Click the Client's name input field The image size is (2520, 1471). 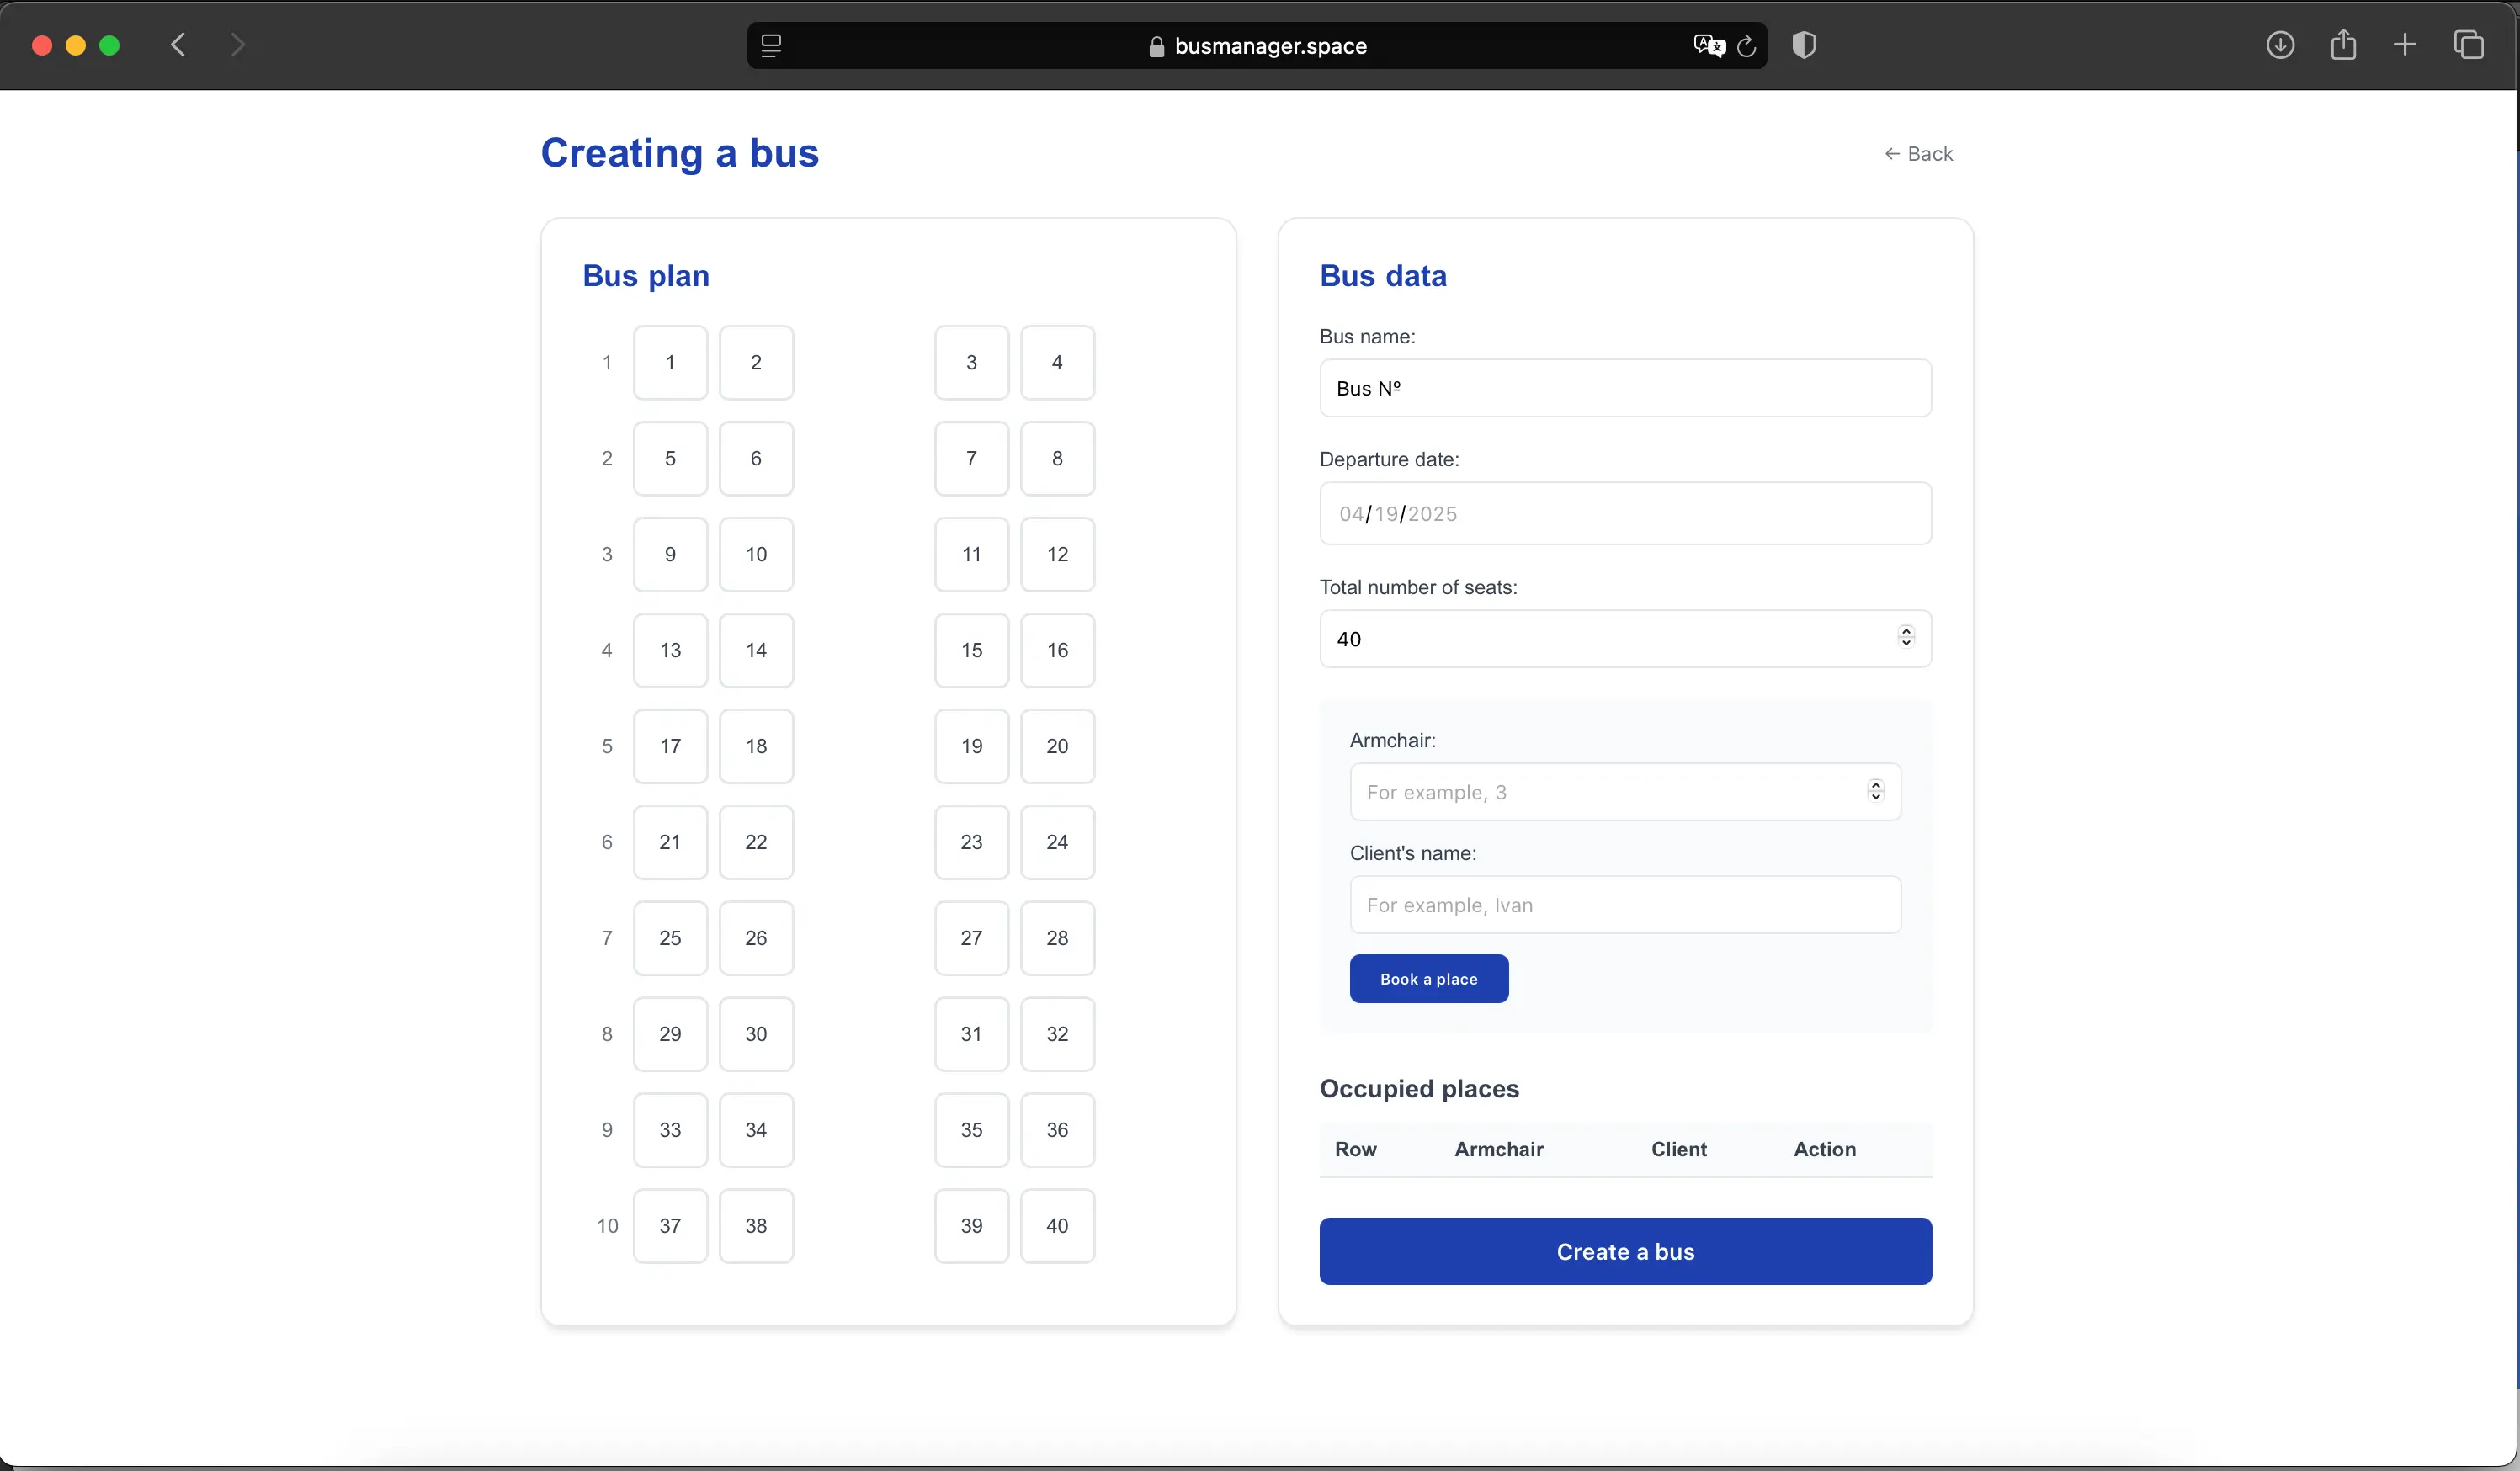coord(1624,904)
